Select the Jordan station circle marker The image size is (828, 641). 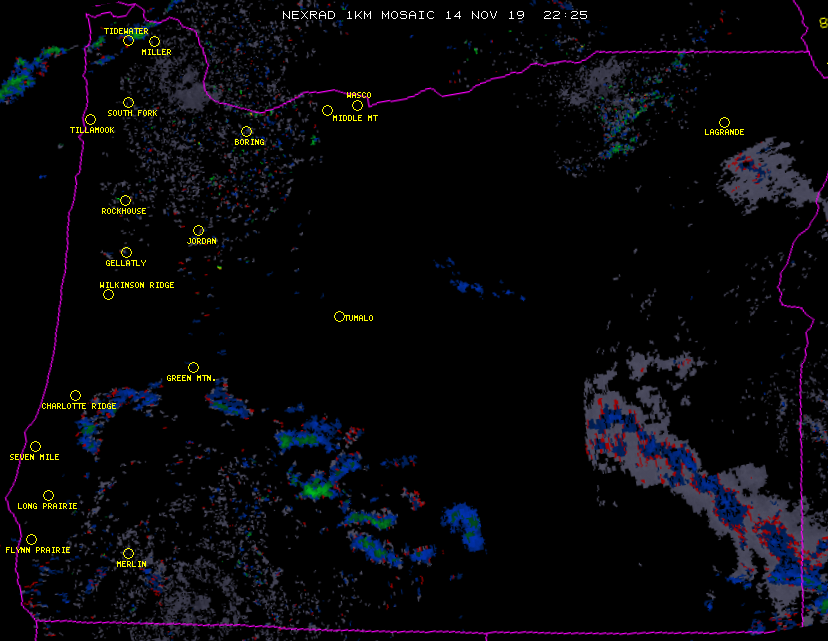pos(198,230)
